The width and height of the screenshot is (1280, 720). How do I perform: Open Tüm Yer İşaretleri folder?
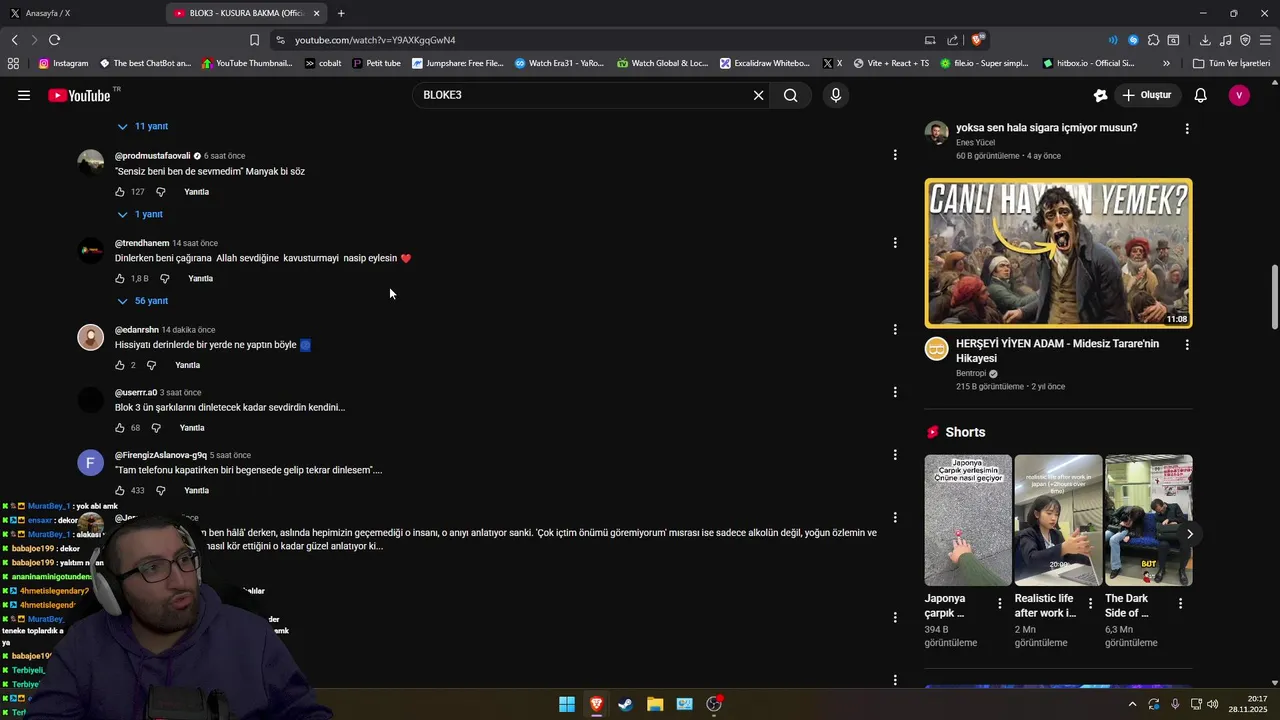coord(1232,63)
